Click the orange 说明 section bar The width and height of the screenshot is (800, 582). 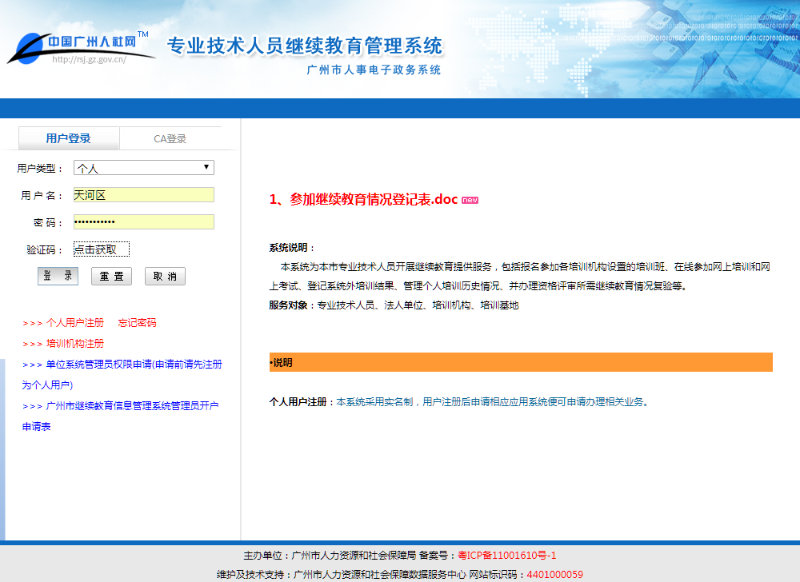point(520,362)
